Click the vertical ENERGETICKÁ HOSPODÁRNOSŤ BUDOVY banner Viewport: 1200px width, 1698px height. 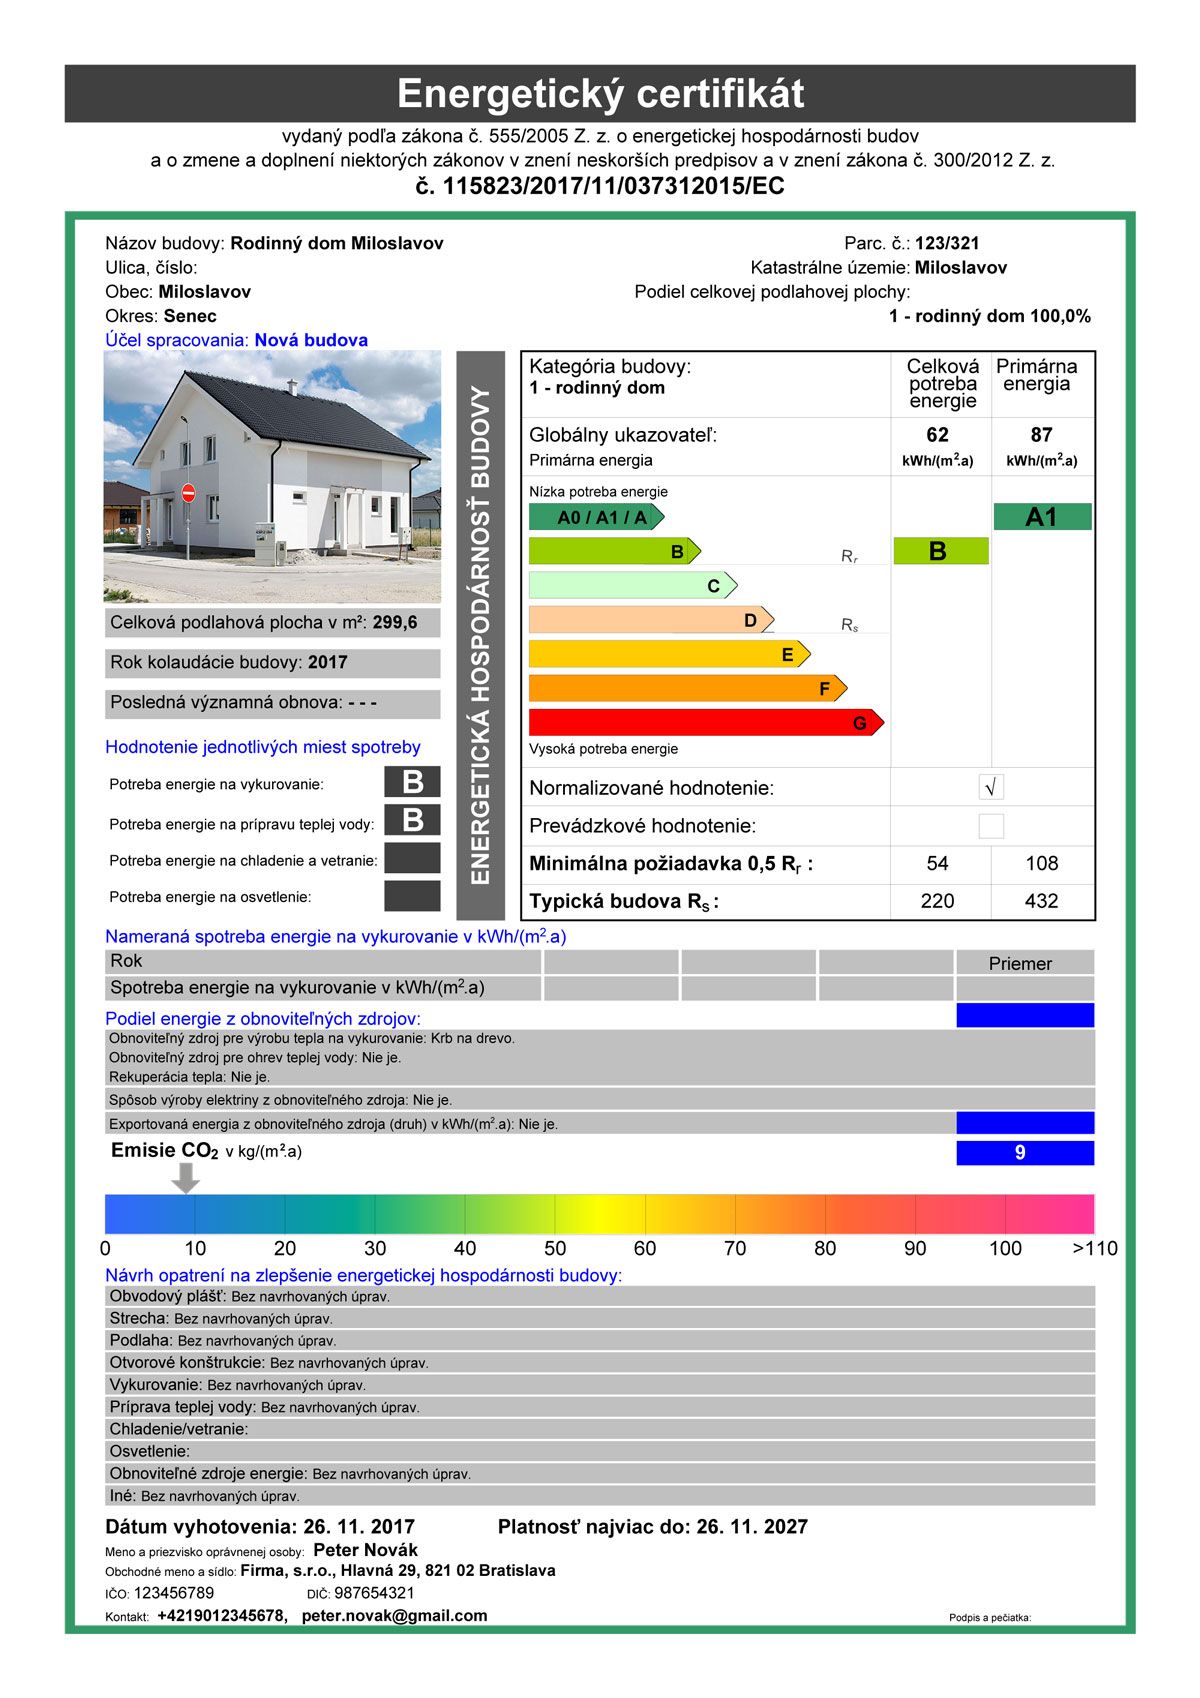click(x=481, y=635)
